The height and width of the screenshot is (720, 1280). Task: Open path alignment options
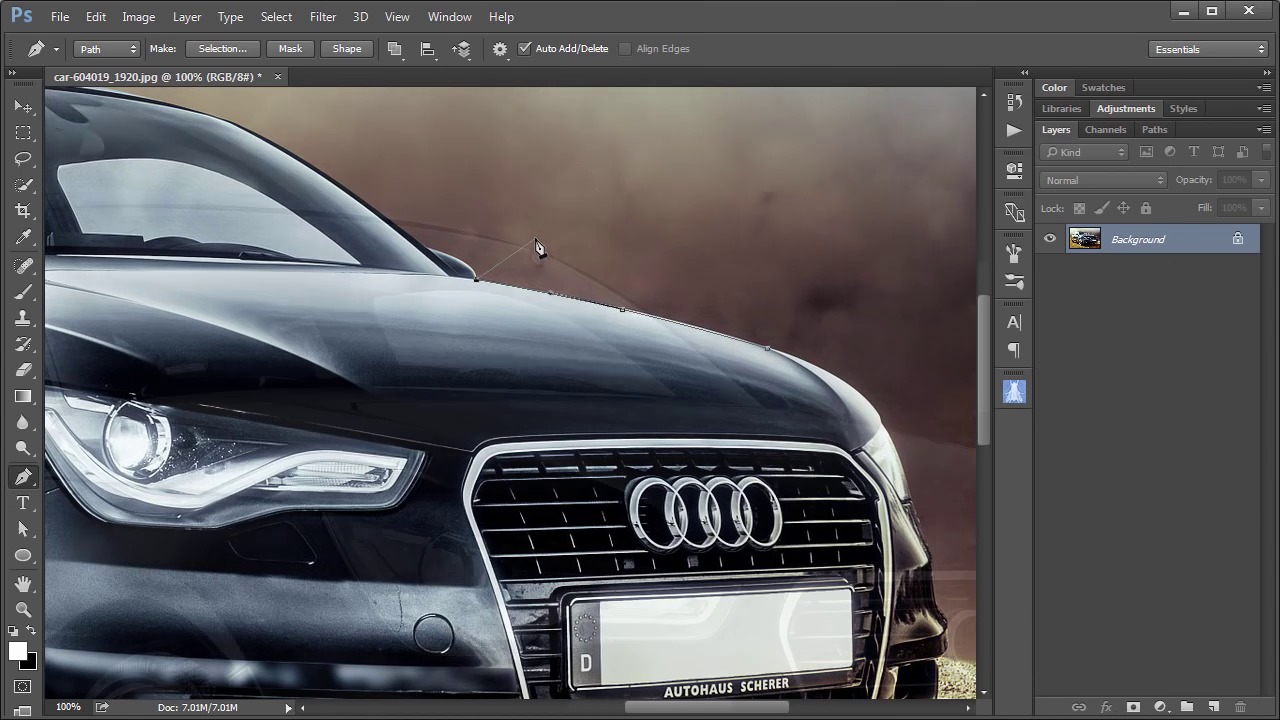(428, 49)
